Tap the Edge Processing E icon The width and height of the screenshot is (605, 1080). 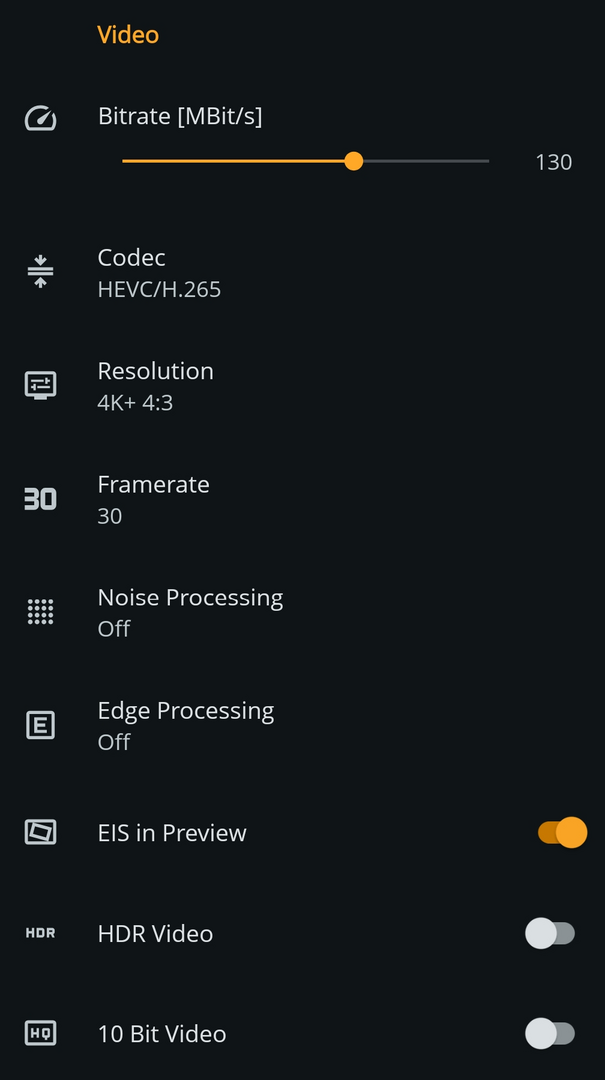tap(40, 725)
